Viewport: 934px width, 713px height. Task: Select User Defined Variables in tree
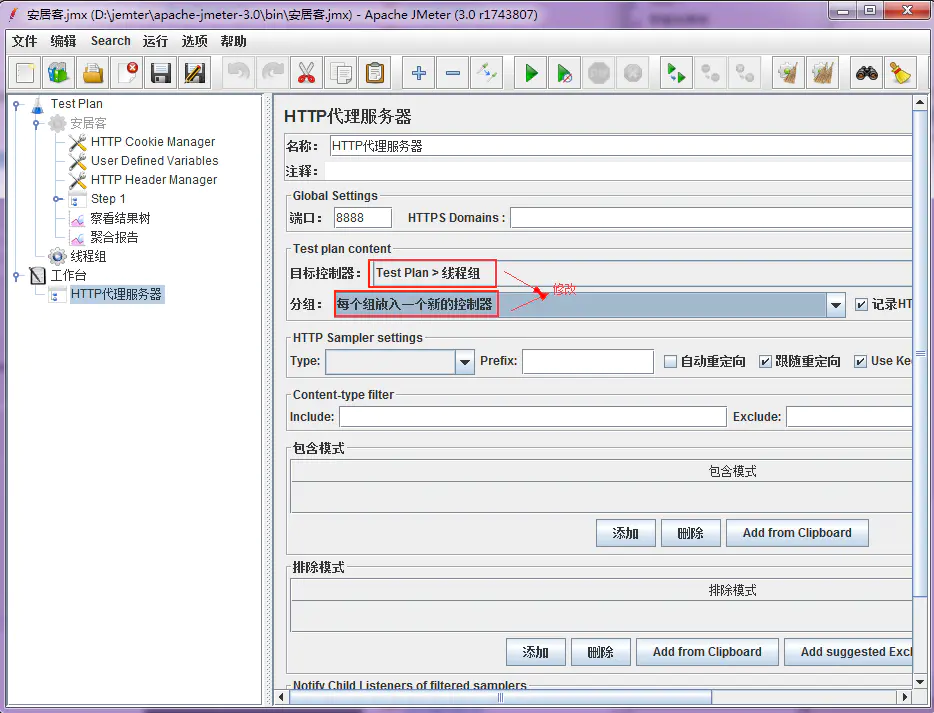click(x=154, y=161)
